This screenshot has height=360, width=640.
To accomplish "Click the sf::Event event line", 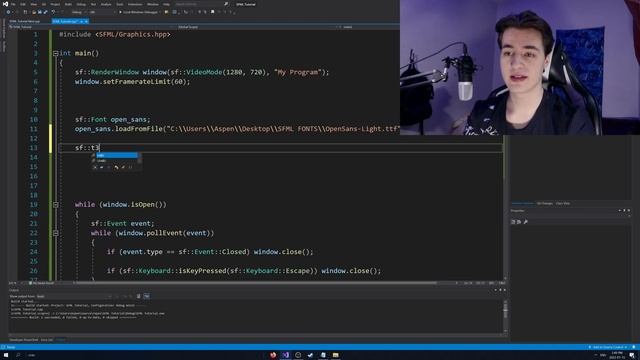I will (x=122, y=224).
